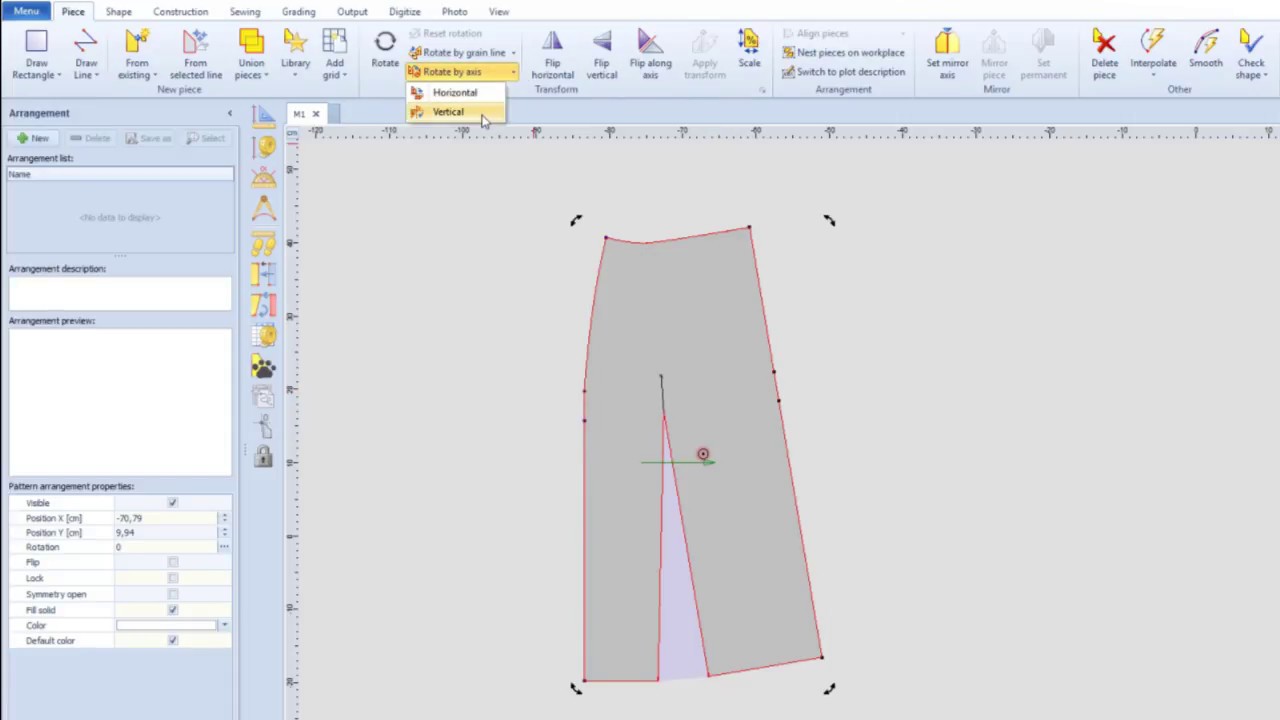The width and height of the screenshot is (1280, 720).
Task: Click the blue Menu button
Action: (26, 11)
